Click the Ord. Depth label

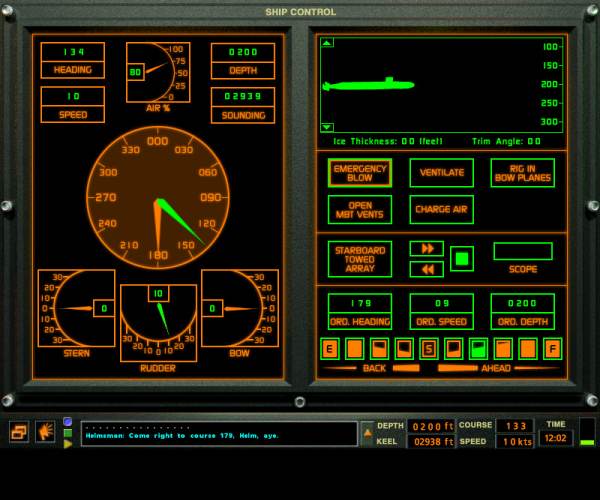click(x=523, y=322)
